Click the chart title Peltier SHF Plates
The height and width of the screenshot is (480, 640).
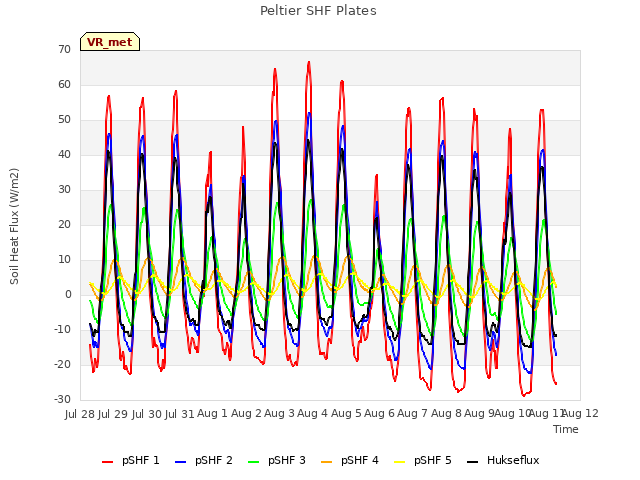point(318,11)
